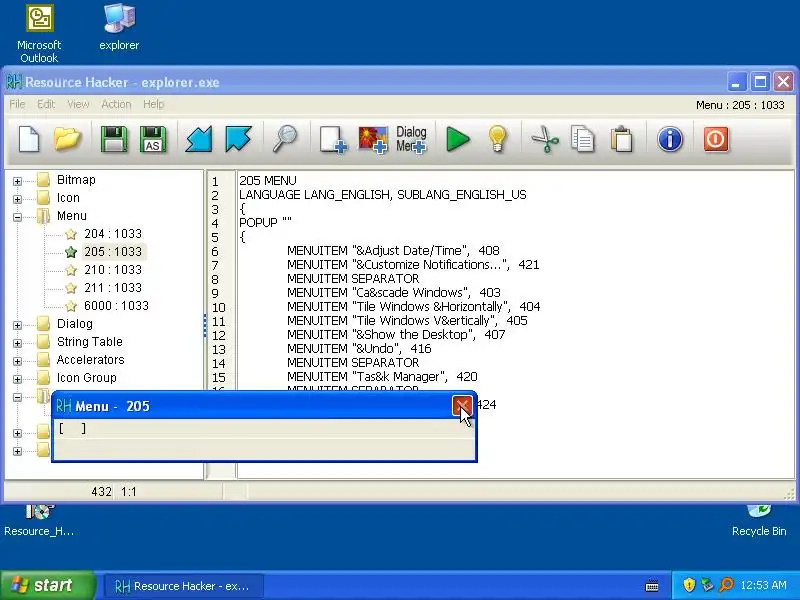The height and width of the screenshot is (600, 800).
Task: Click the 'Ca&scade Windows' script line
Action: click(x=393, y=292)
